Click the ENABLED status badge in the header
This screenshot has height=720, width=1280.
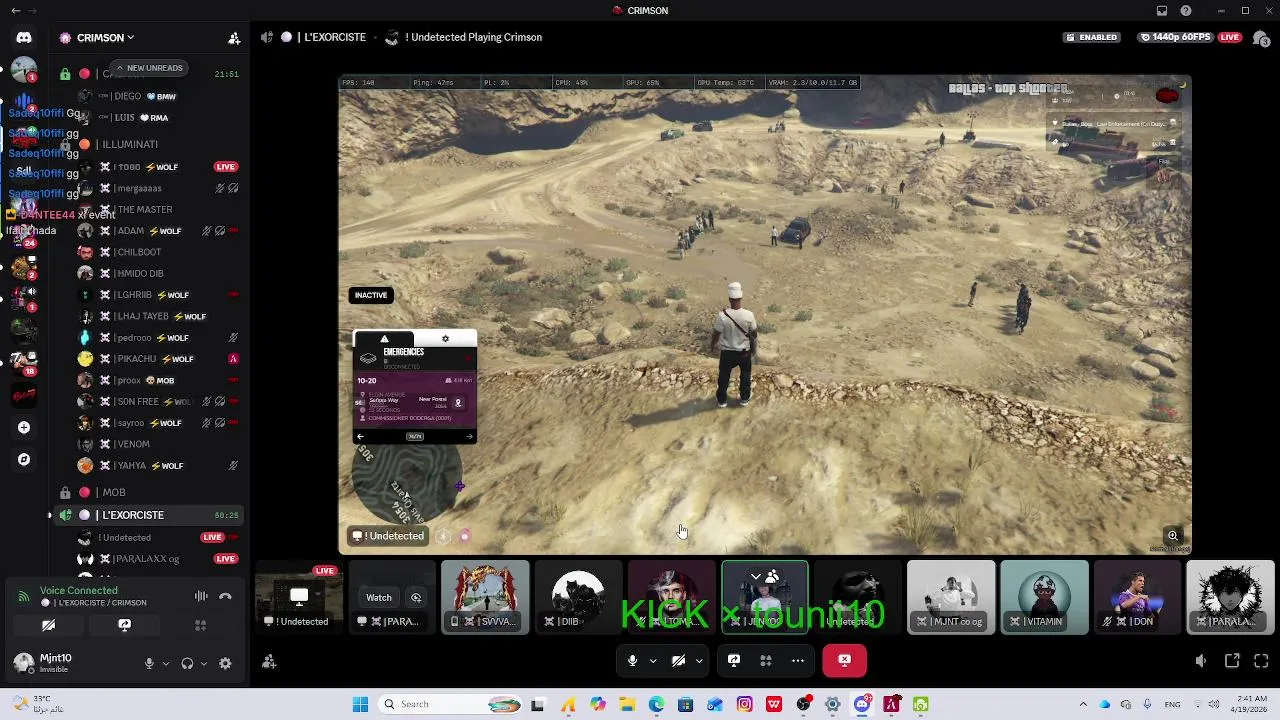pos(1091,37)
